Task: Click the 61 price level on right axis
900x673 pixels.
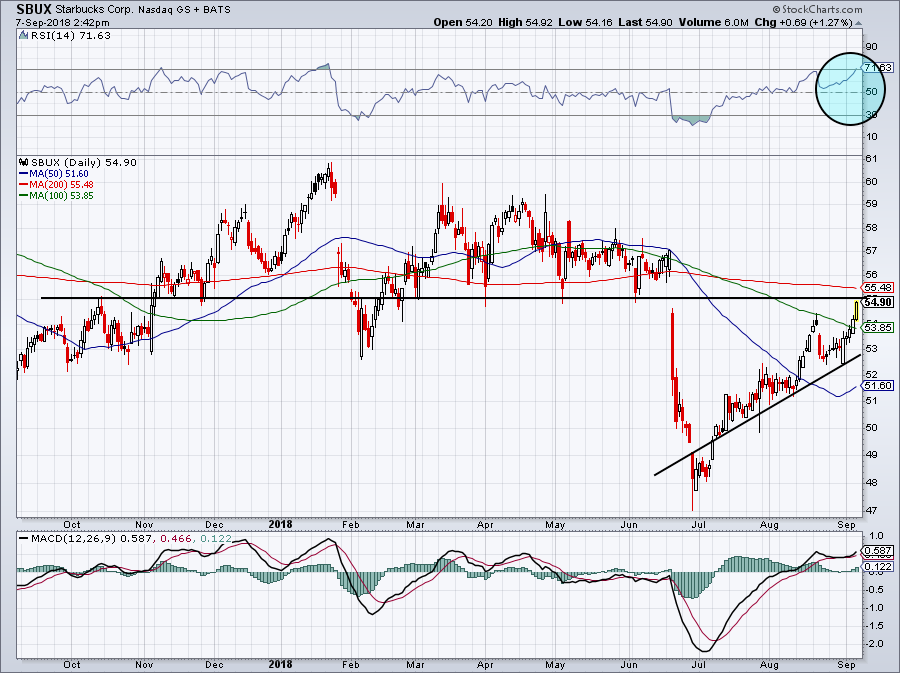Action: click(871, 159)
